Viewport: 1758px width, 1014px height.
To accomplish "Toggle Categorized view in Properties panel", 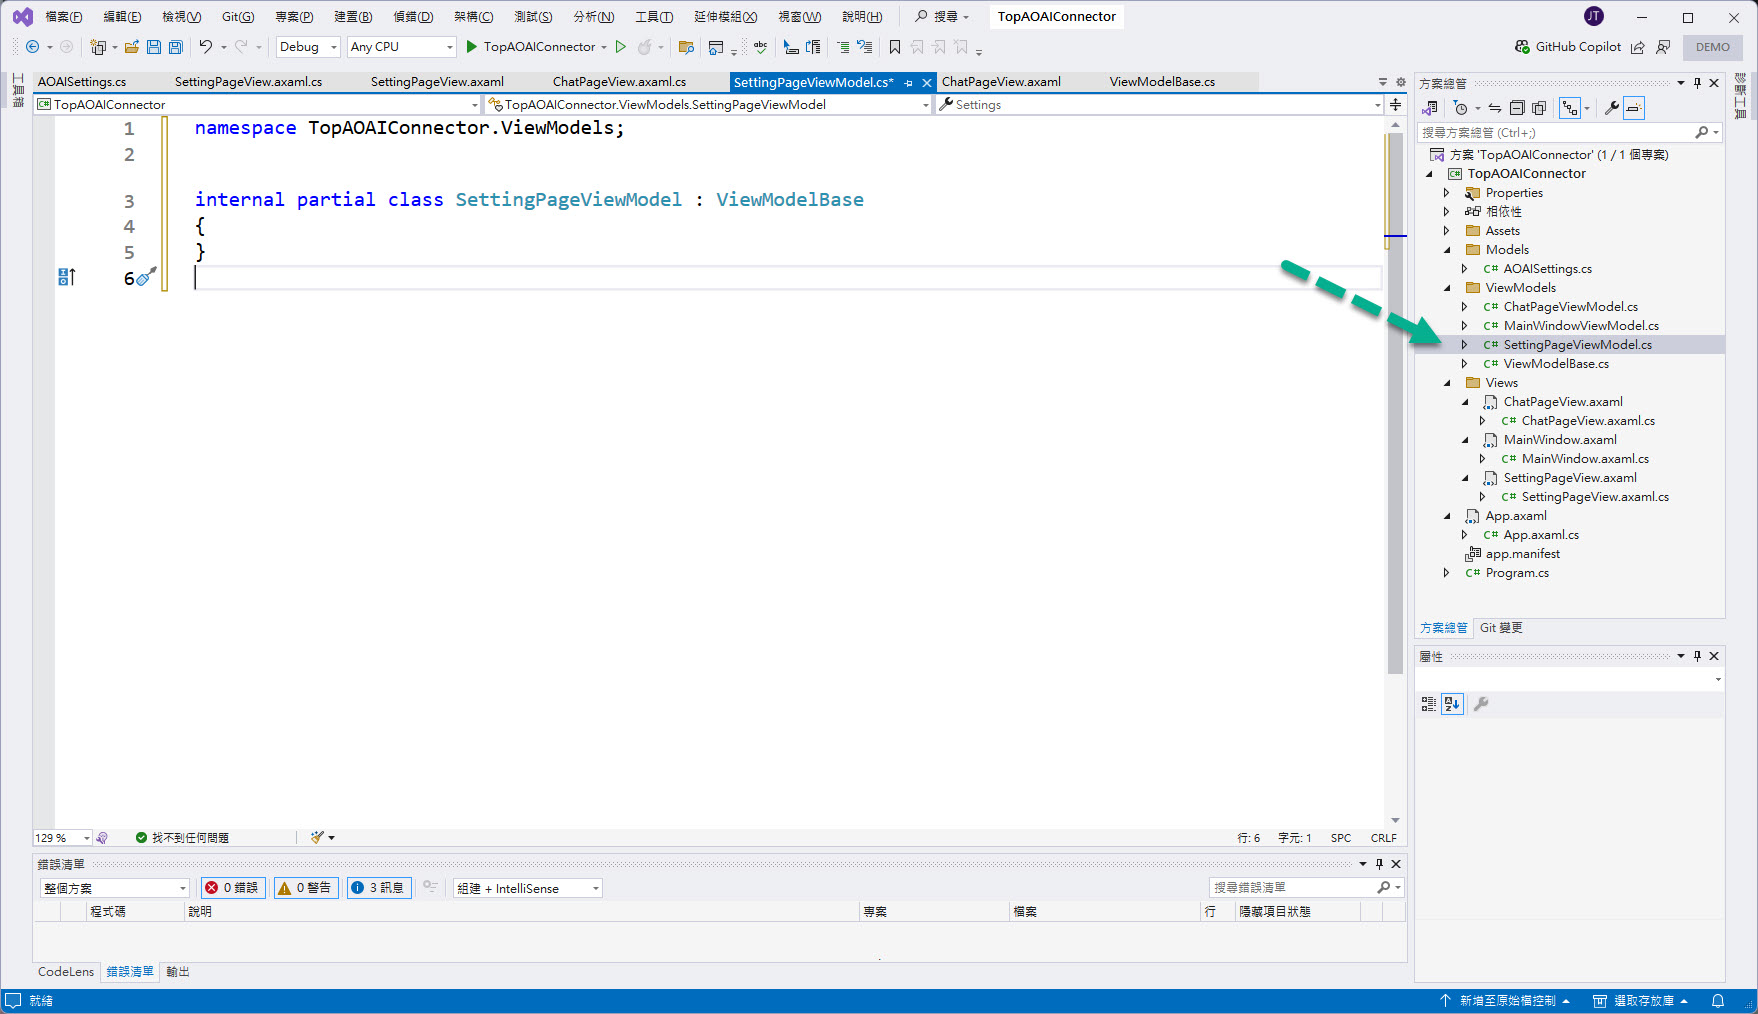I will pyautogui.click(x=1429, y=704).
